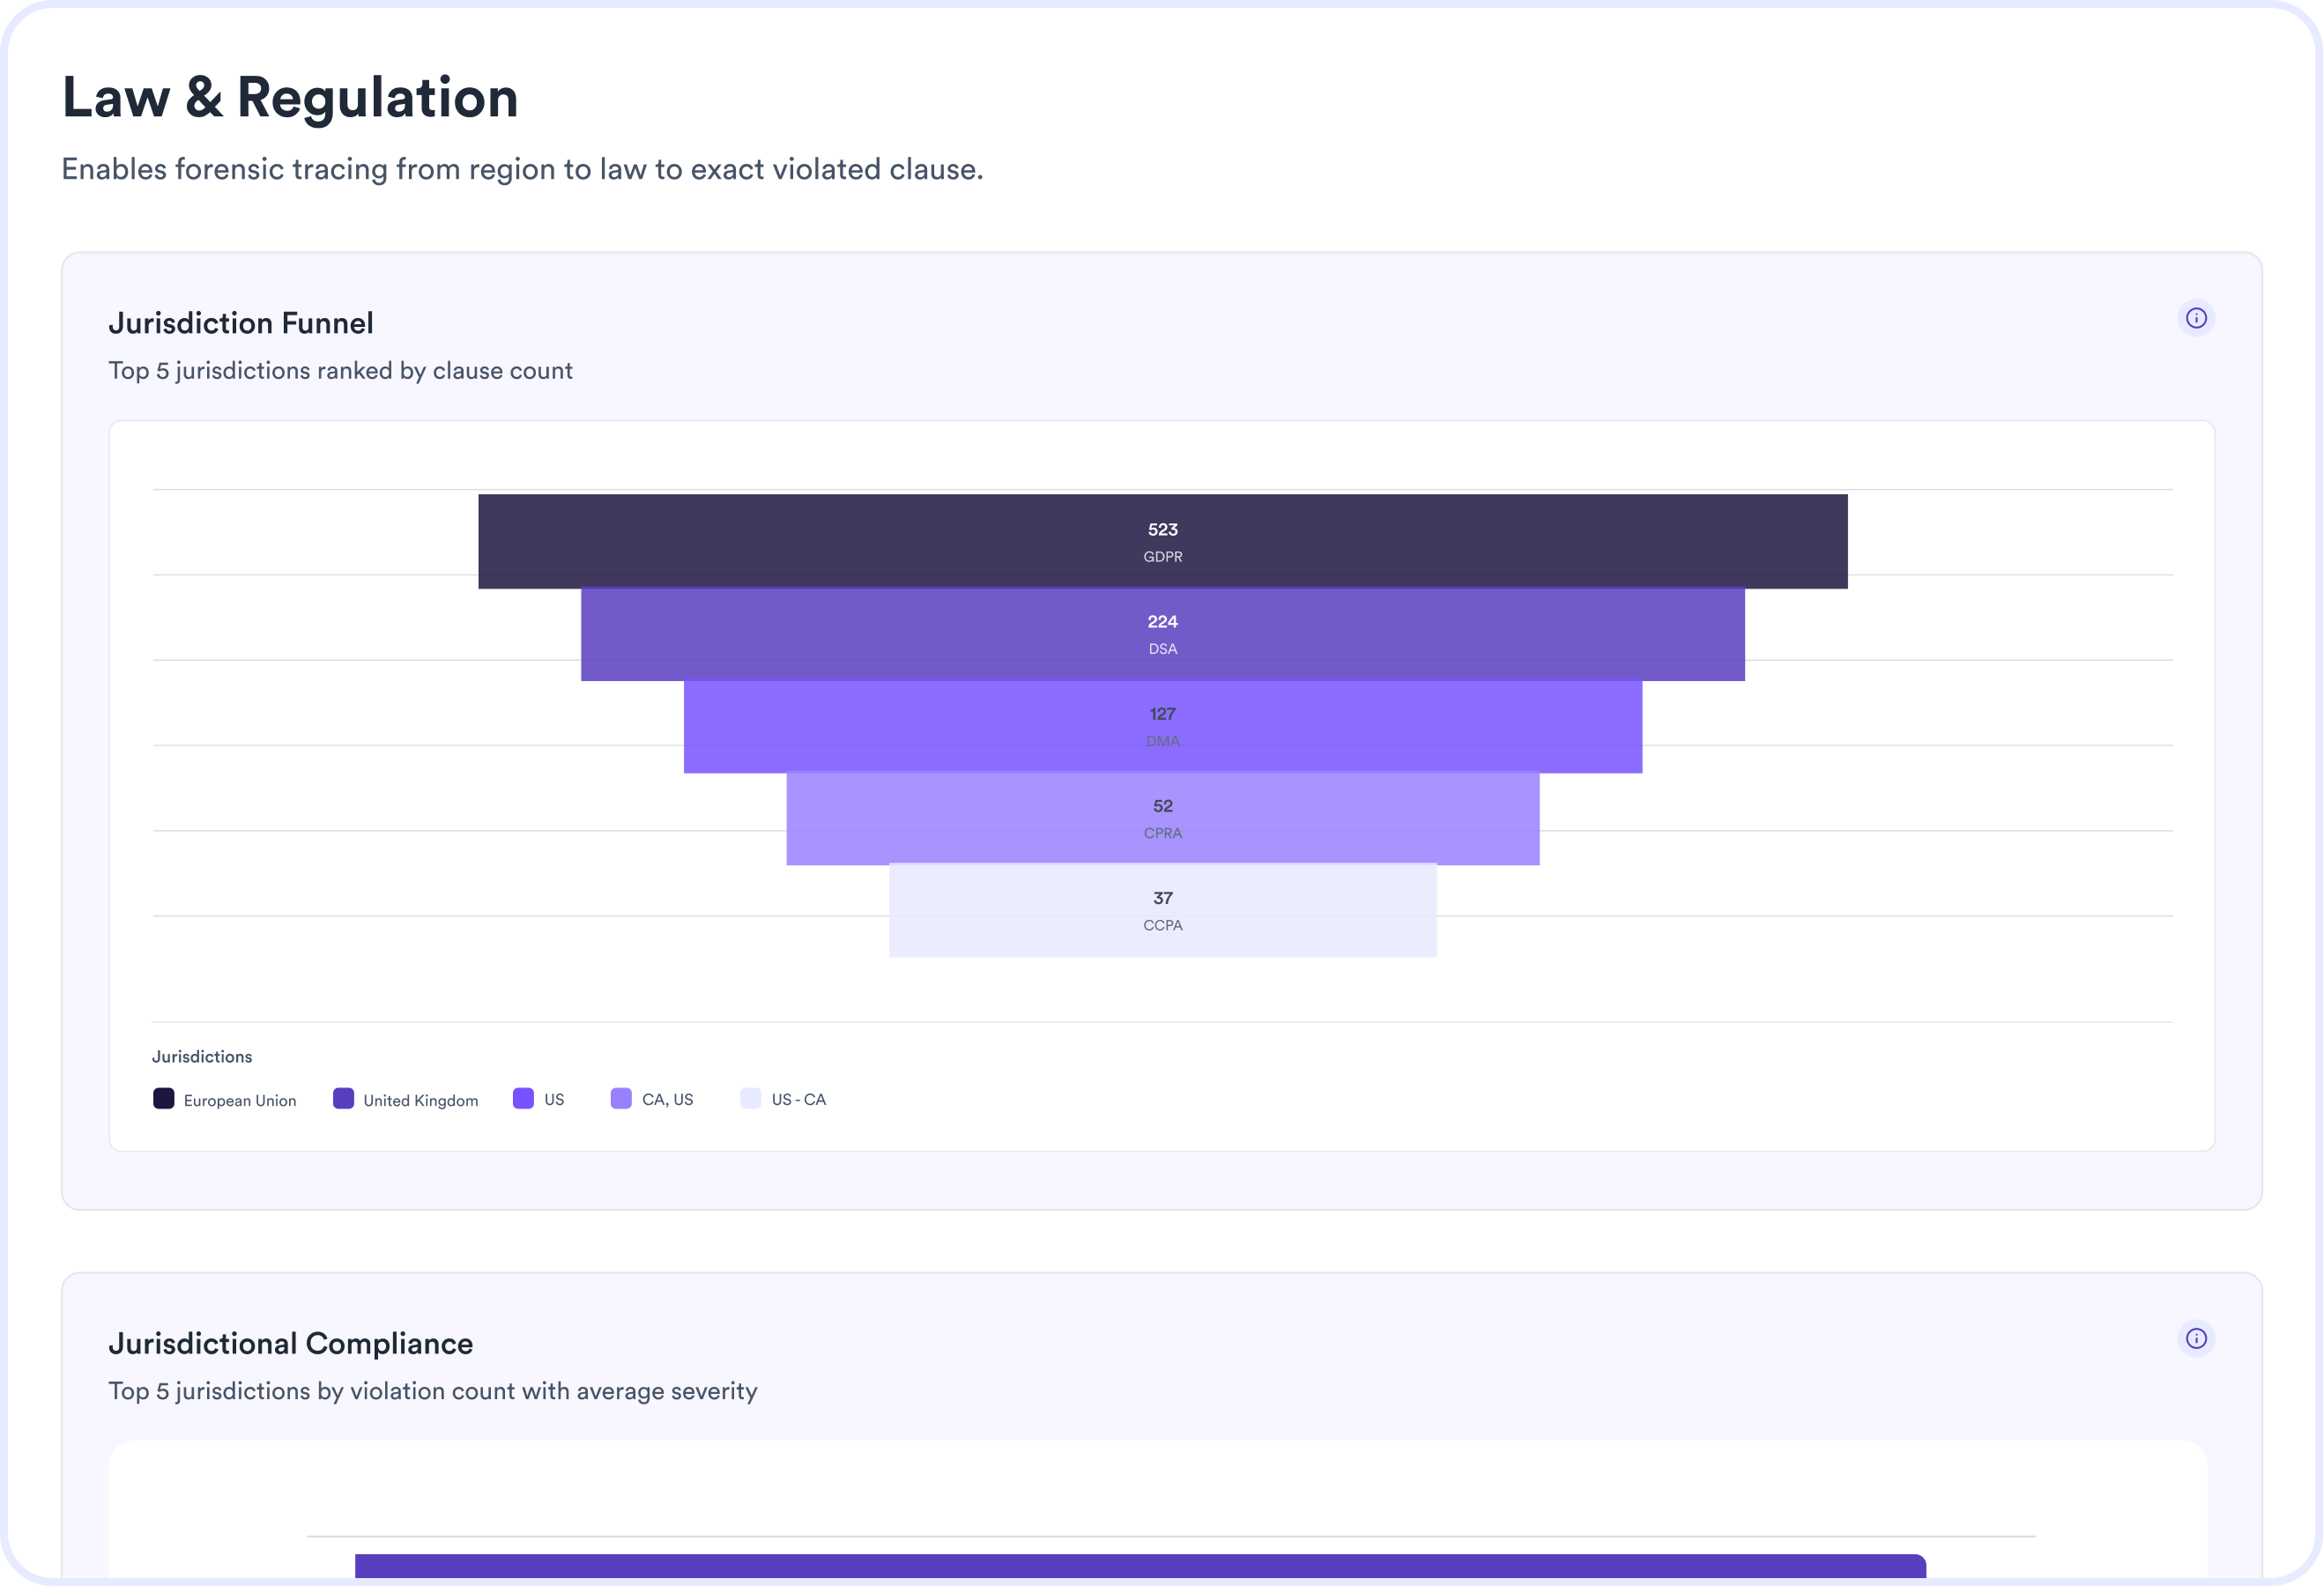
Task: Click Jurisdiction Funnel info icon
Action: (x=2196, y=318)
